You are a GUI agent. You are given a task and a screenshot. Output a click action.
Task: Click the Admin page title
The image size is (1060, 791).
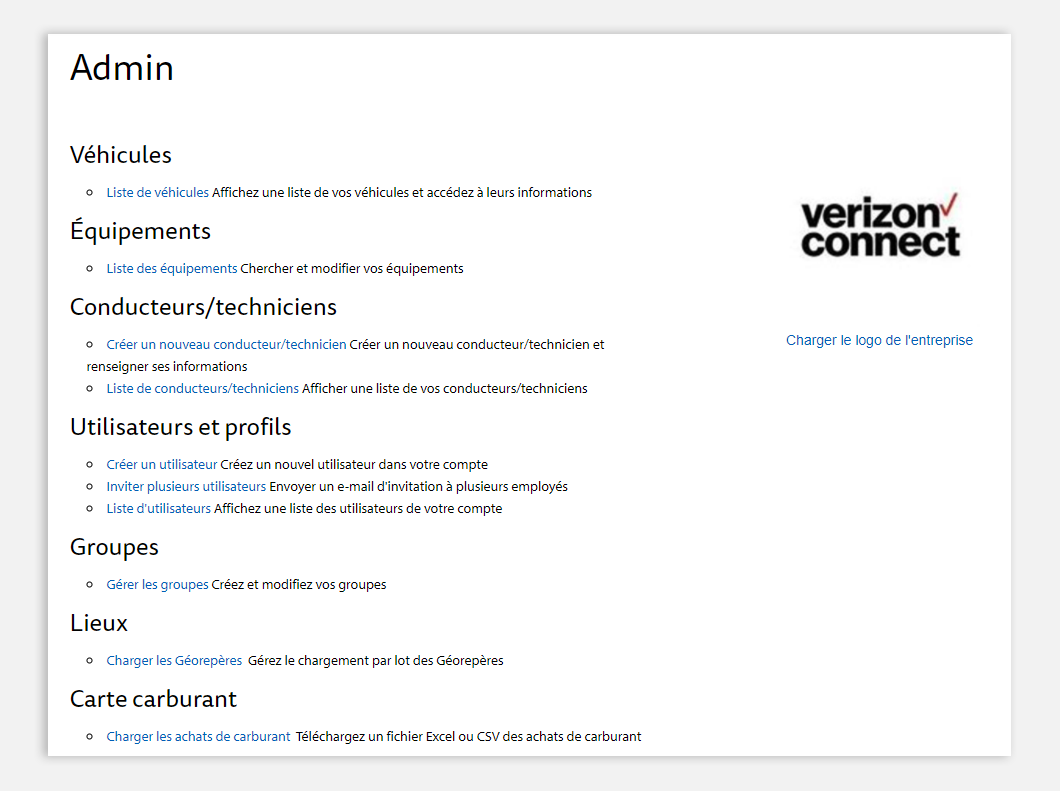point(122,68)
